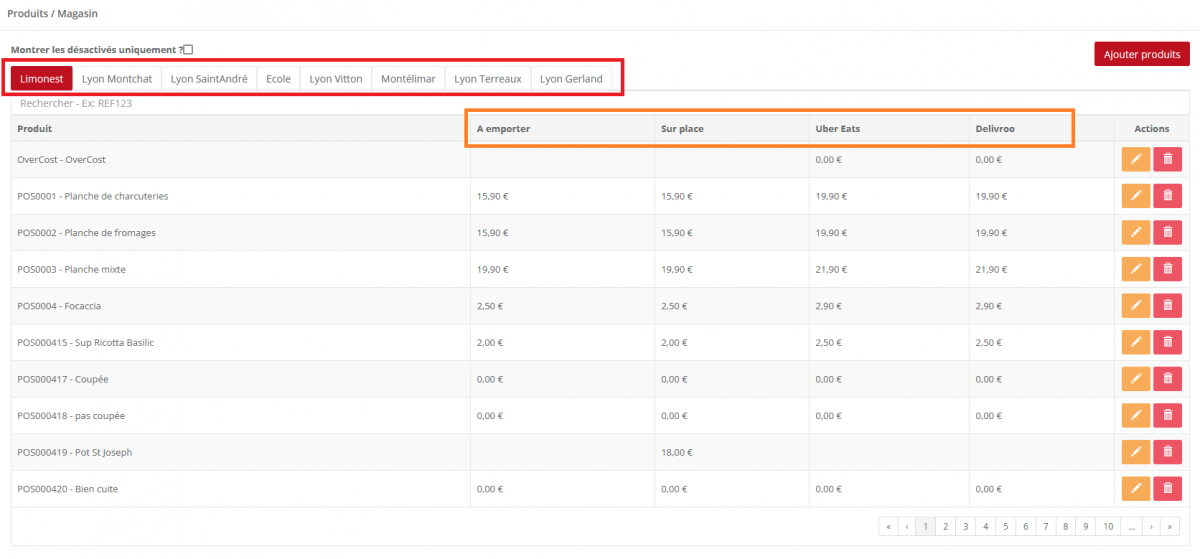The width and height of the screenshot is (1200, 559).
Task: Expand the pagination ellipsis for more pages
Action: click(1130, 526)
